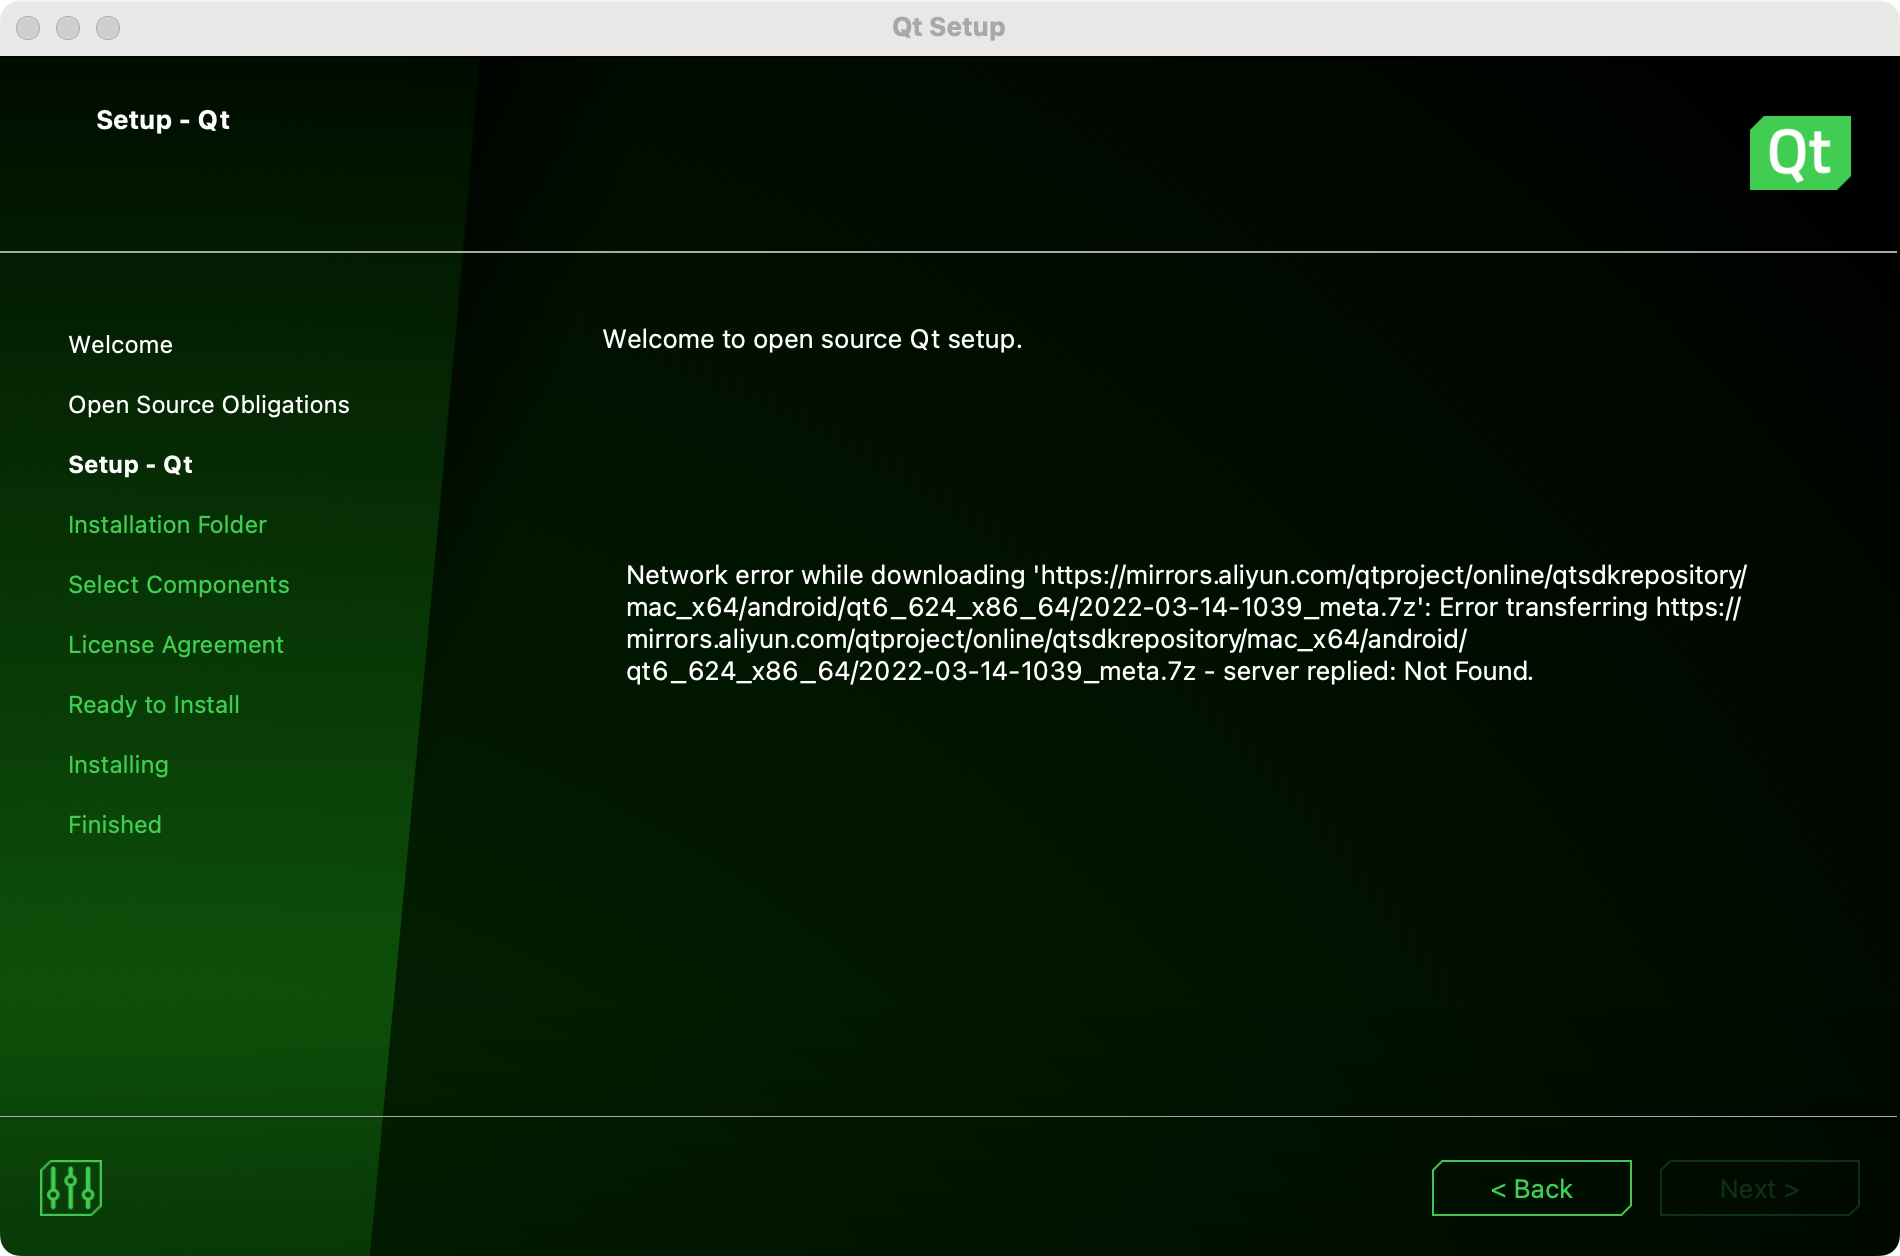Select Open Source Obligations step
This screenshot has width=1900, height=1256.
pyautogui.click(x=209, y=405)
